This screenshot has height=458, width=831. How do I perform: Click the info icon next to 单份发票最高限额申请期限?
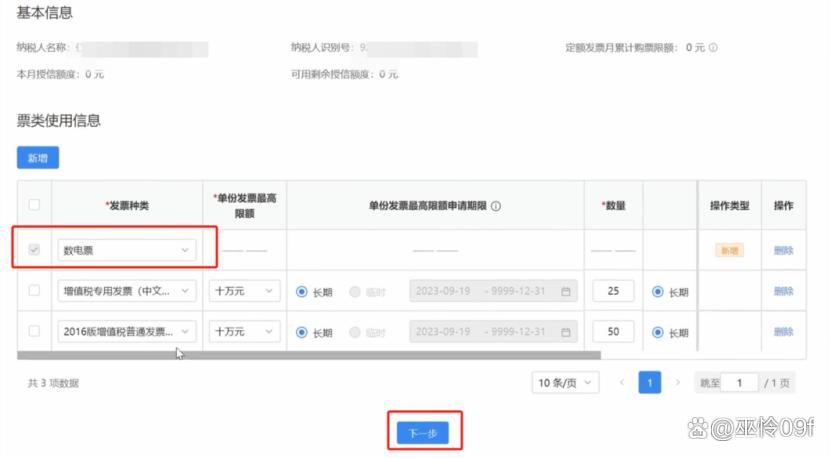(x=496, y=206)
